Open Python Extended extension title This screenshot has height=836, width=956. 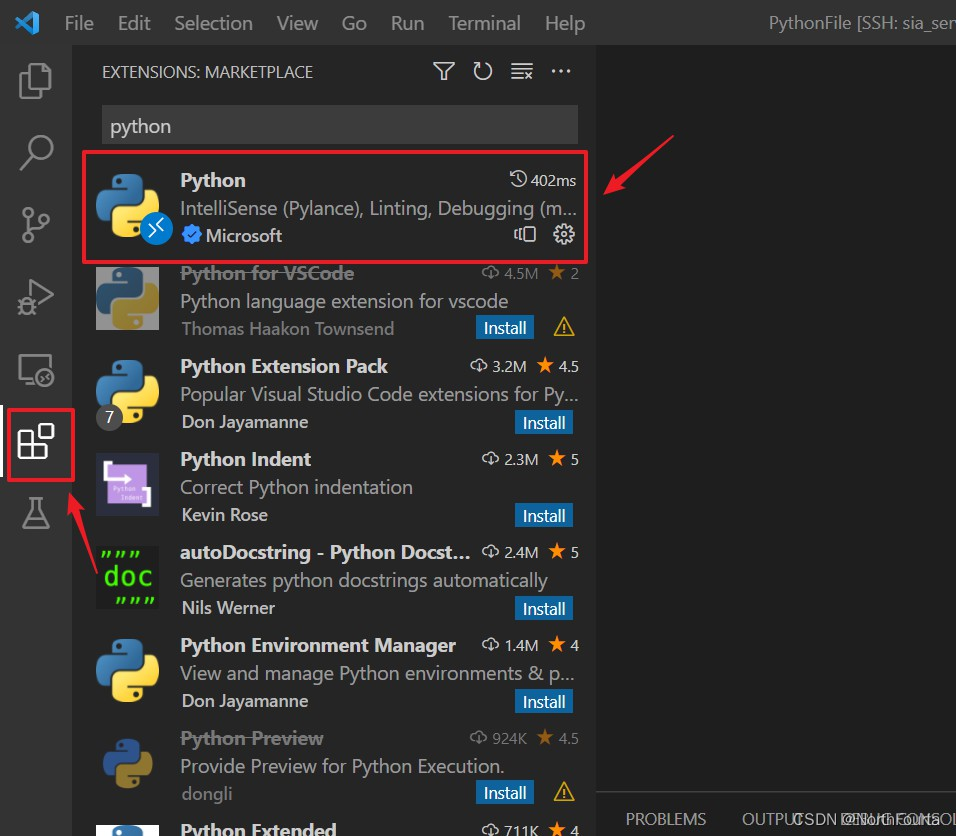tap(259, 828)
